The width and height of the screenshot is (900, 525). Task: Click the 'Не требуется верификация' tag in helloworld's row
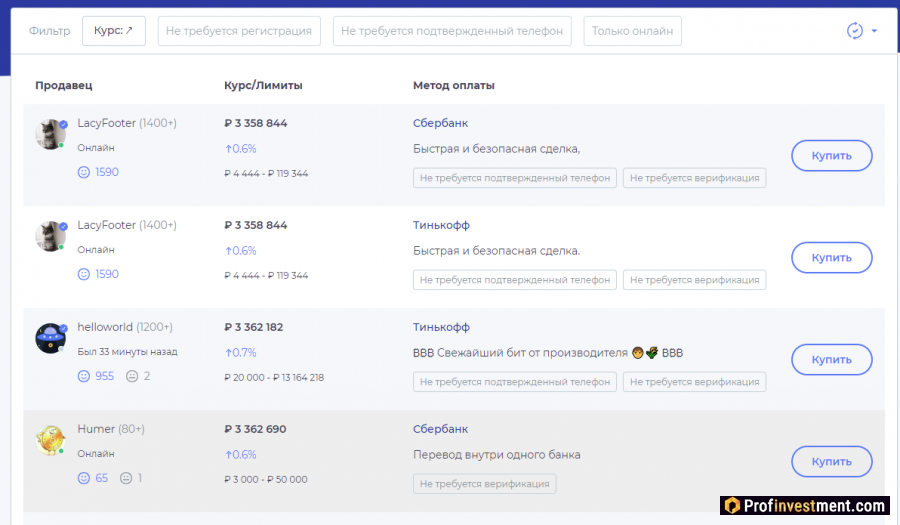click(695, 382)
